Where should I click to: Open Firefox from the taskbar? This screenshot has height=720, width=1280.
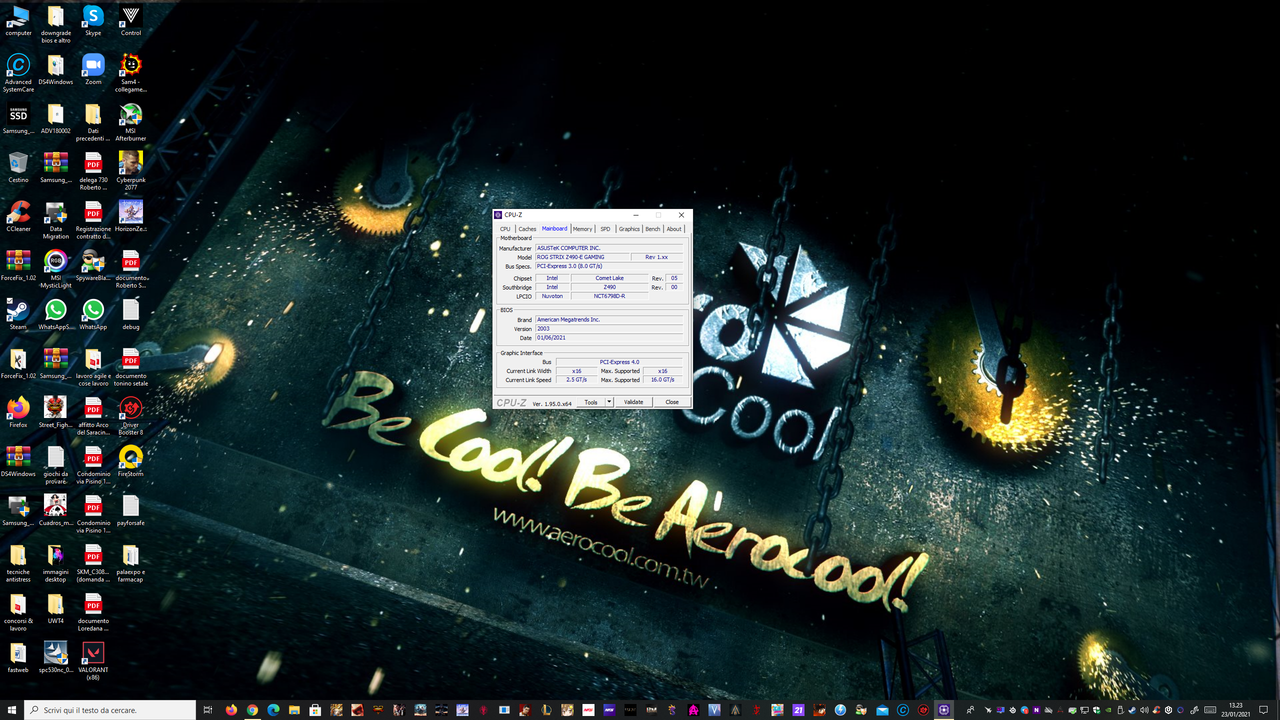click(231, 710)
